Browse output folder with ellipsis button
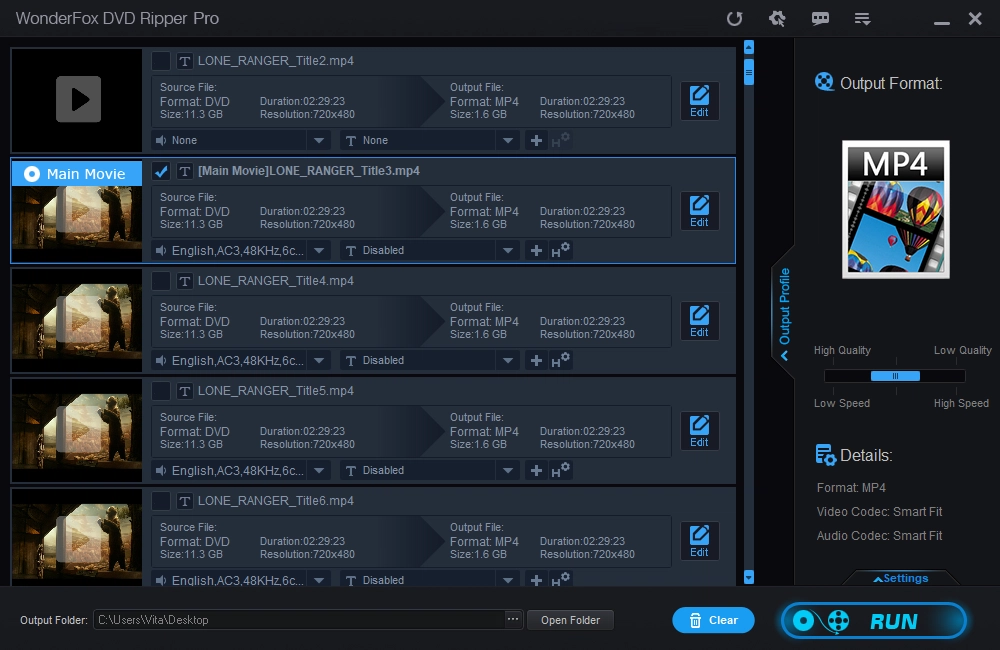The width and height of the screenshot is (1000, 650). 513,619
